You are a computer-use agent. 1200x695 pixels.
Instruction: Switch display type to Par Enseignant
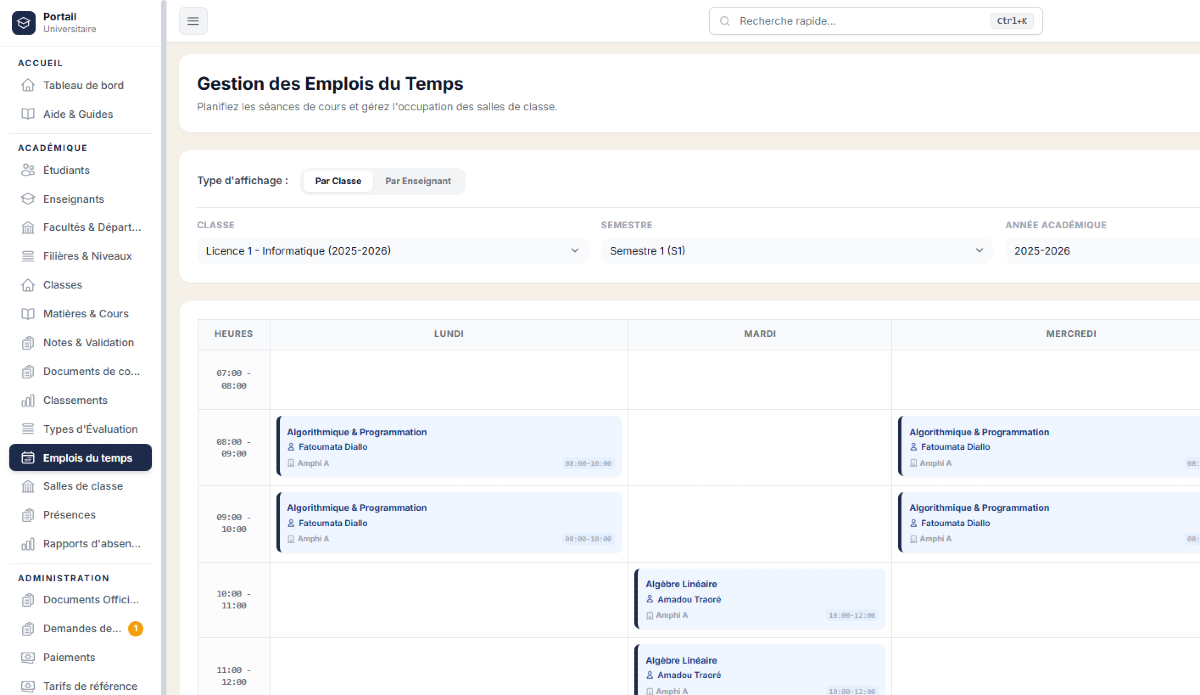click(x=418, y=181)
